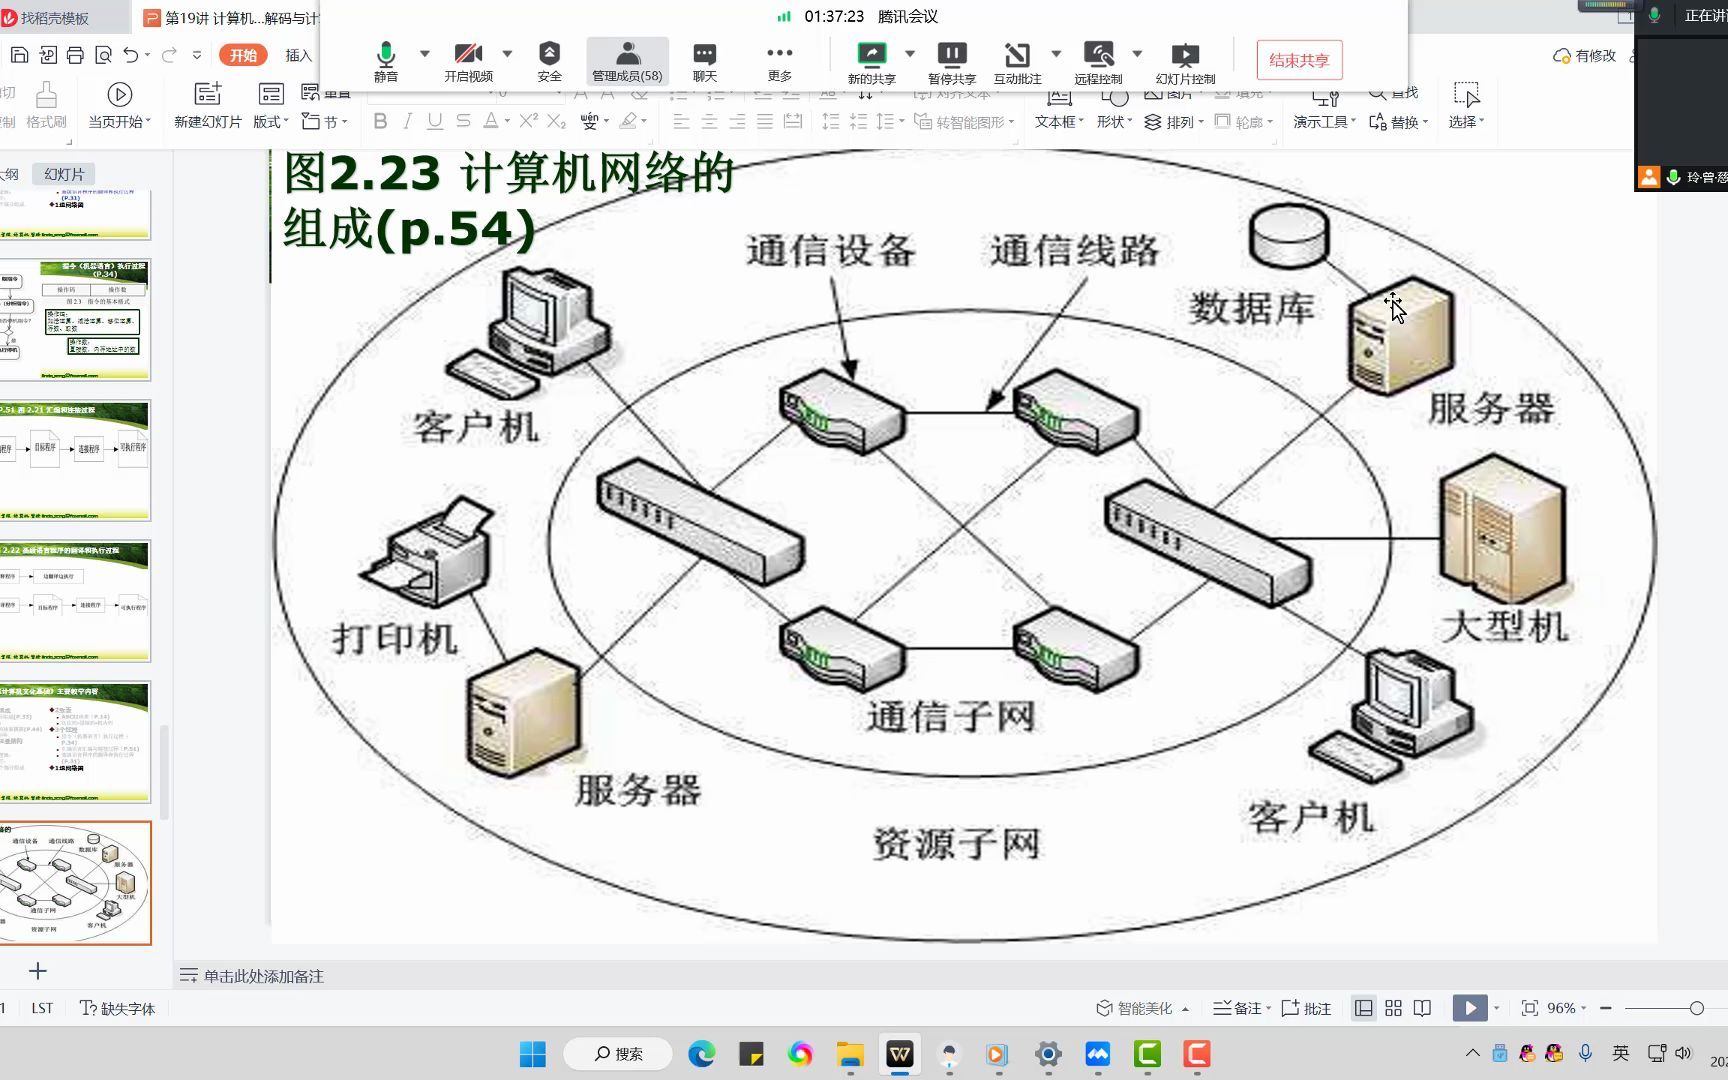
Task: Click the 替换 replace button
Action: point(1397,122)
